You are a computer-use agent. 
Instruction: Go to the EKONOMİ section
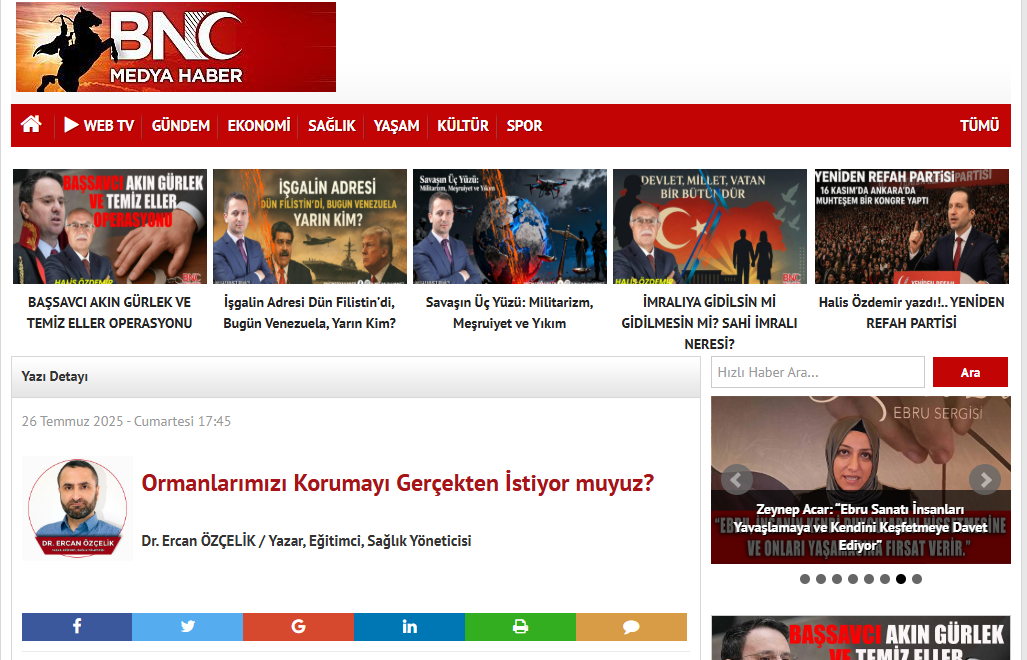click(x=259, y=126)
